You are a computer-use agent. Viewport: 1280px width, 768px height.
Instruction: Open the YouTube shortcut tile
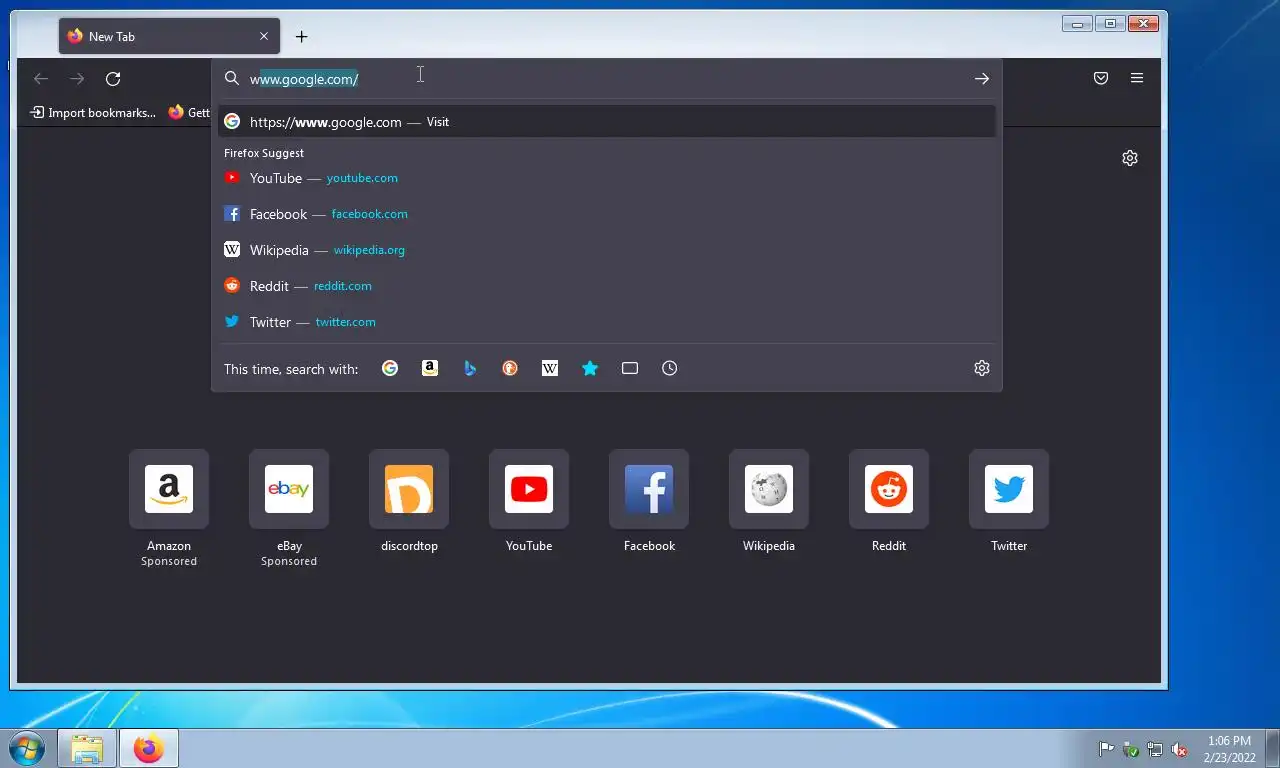[529, 489]
